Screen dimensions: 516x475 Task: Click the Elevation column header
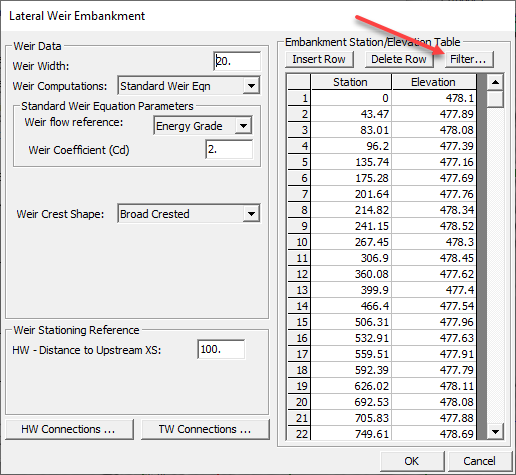434,82
